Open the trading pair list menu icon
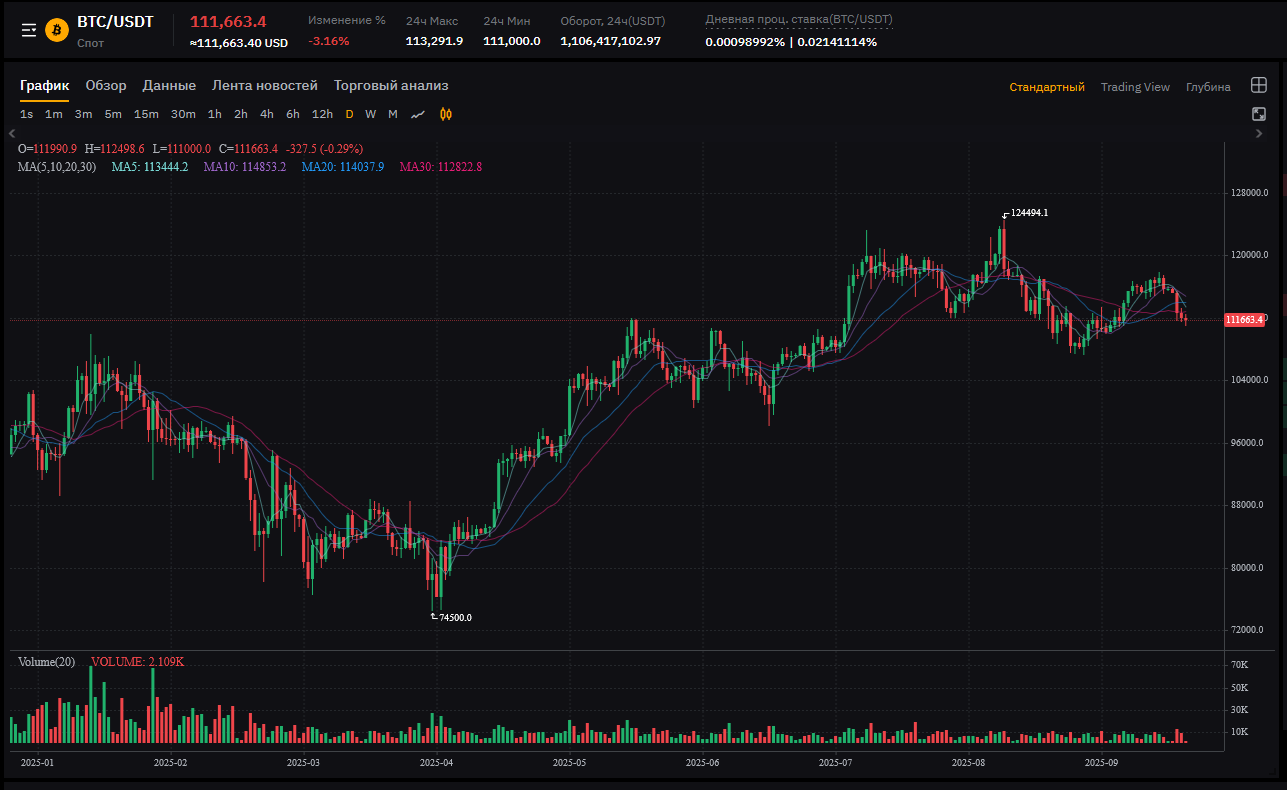The height and width of the screenshot is (790, 1287). (29, 30)
